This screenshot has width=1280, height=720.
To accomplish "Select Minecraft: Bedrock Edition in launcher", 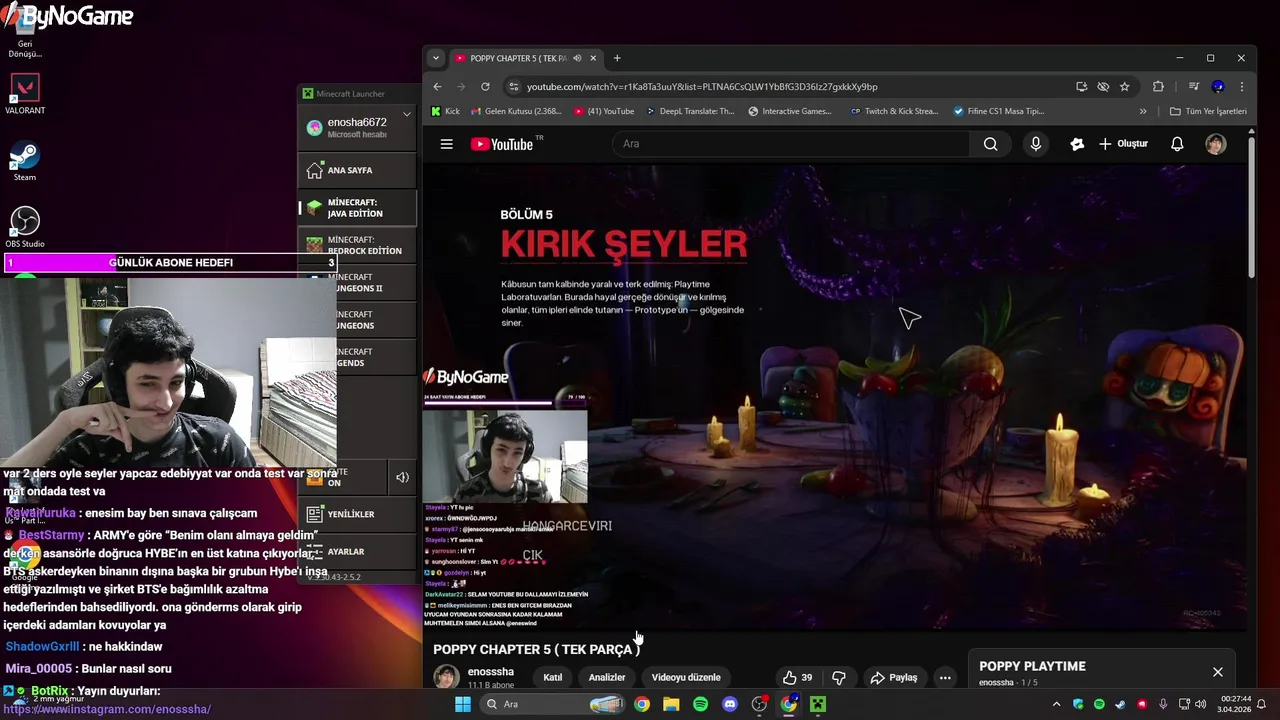I will tap(357, 245).
